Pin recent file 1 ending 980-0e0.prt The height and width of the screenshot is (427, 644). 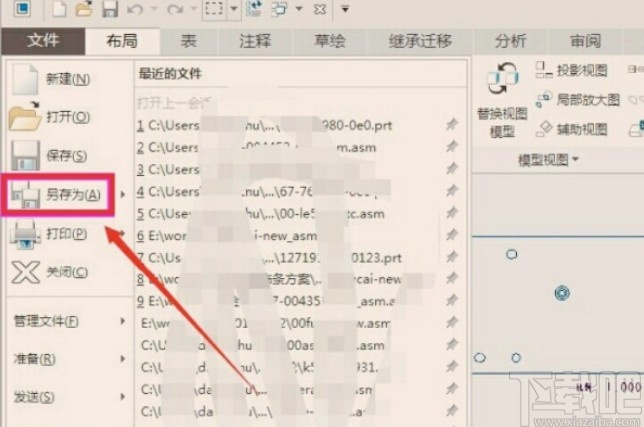tap(452, 124)
